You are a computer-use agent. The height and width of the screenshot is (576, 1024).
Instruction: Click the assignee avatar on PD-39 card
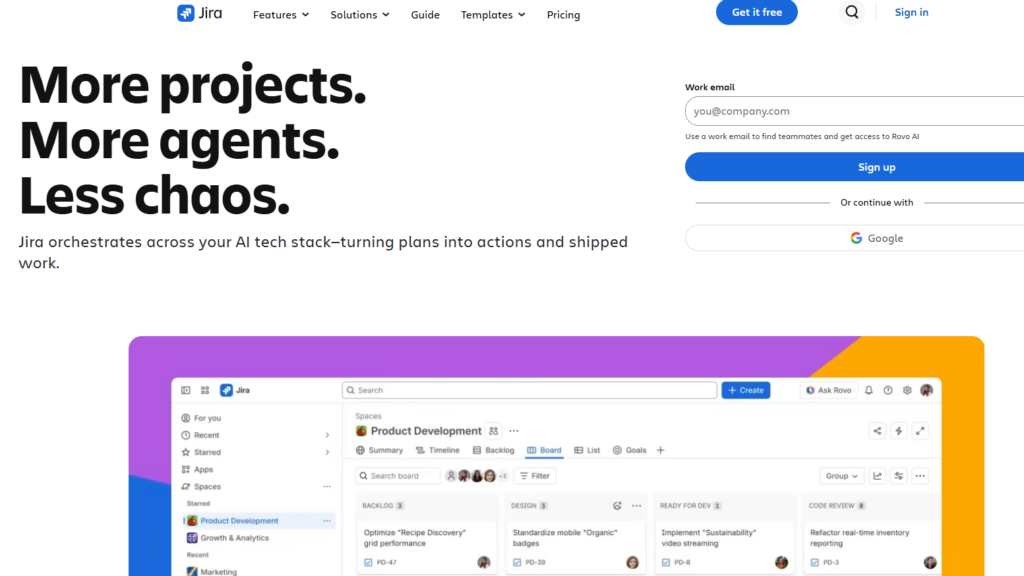632,562
